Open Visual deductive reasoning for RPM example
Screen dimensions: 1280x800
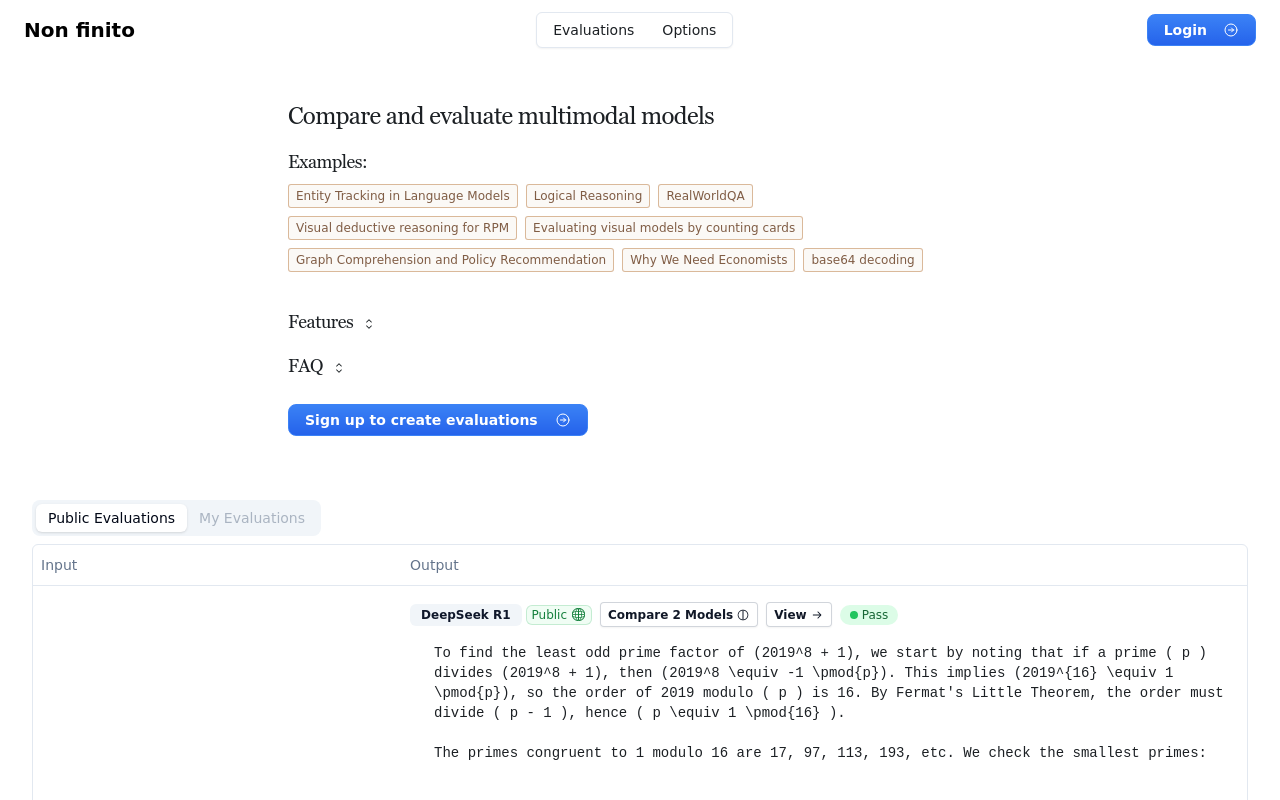(x=402, y=228)
